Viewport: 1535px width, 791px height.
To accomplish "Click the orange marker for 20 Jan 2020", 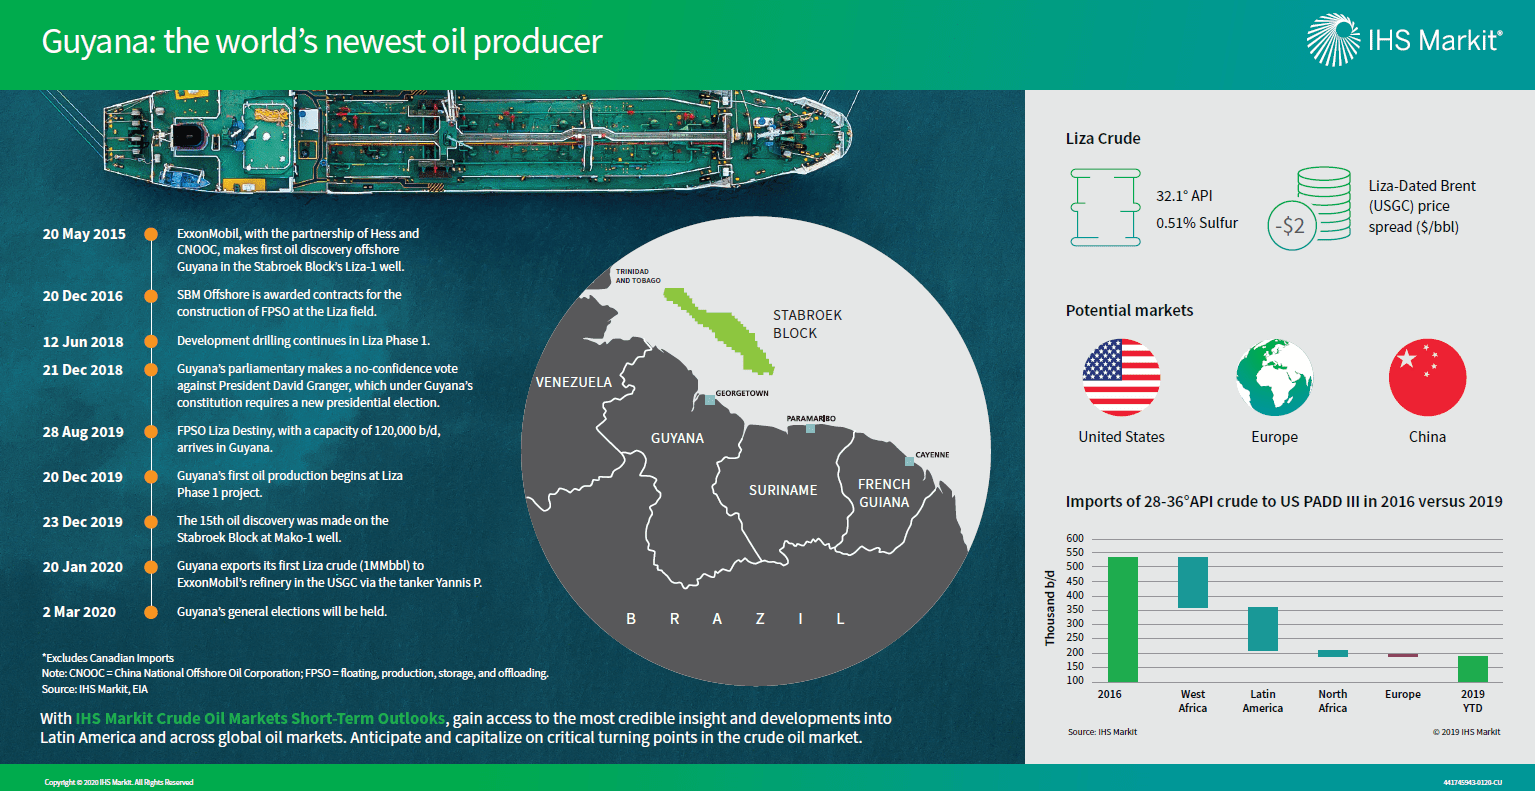I will (x=151, y=567).
